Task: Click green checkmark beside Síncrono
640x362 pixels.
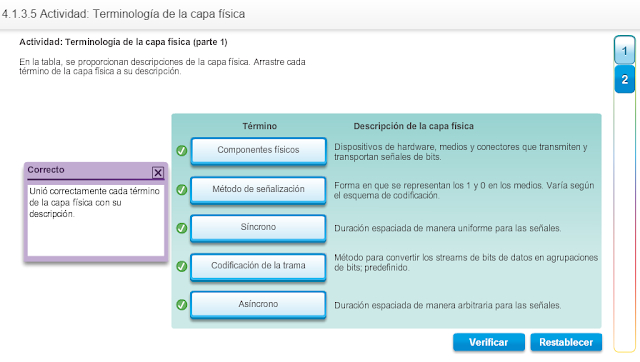Action: [x=182, y=228]
